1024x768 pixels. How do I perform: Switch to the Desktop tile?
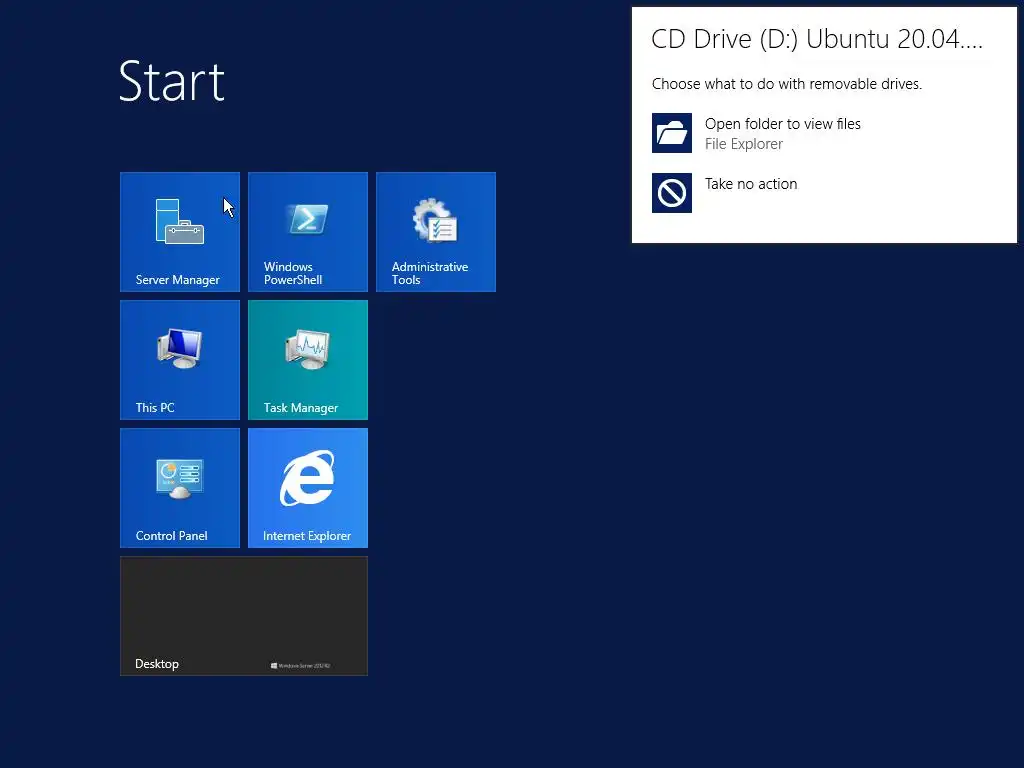[x=244, y=616]
